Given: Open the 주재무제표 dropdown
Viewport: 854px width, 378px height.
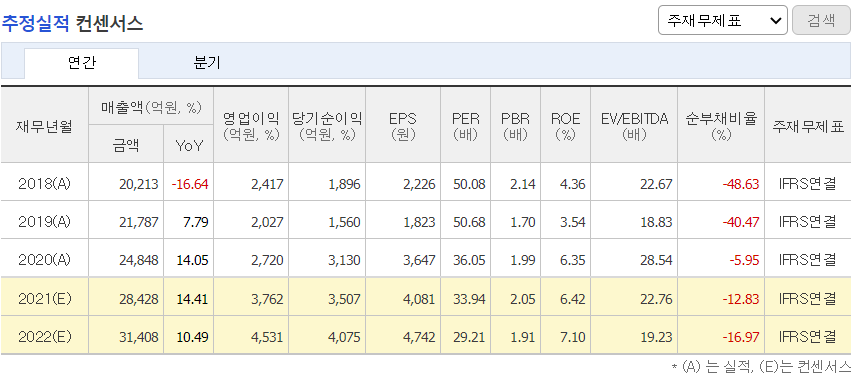Looking at the screenshot, I should pos(723,20).
